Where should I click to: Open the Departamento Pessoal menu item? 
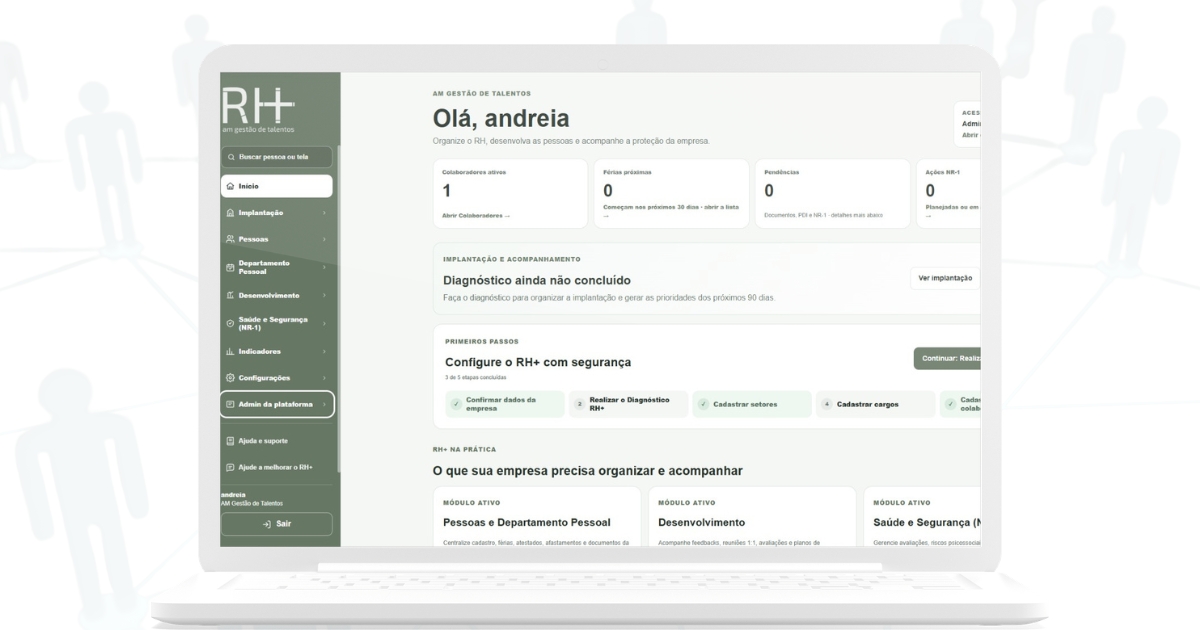coord(277,267)
